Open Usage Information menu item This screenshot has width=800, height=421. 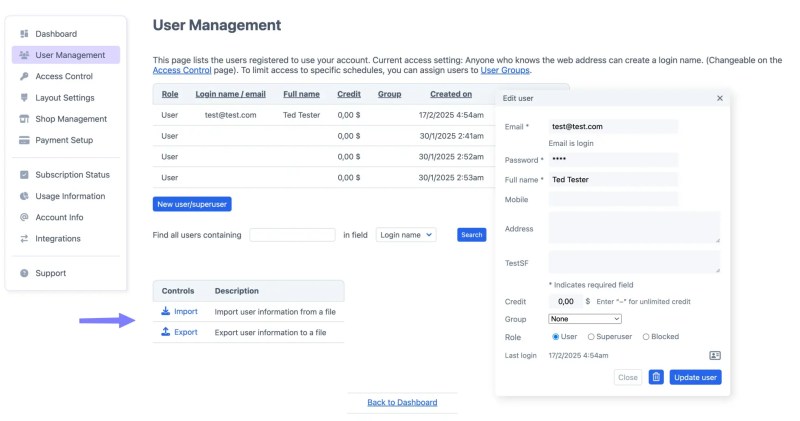click(x=70, y=196)
